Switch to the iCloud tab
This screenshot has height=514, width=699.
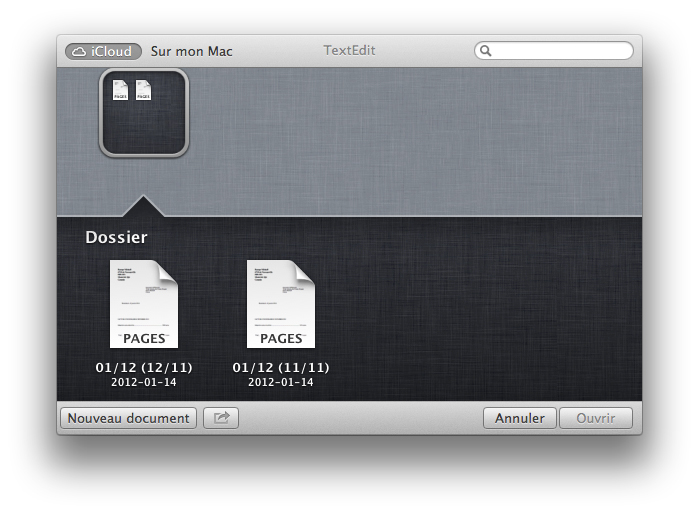click(x=103, y=51)
